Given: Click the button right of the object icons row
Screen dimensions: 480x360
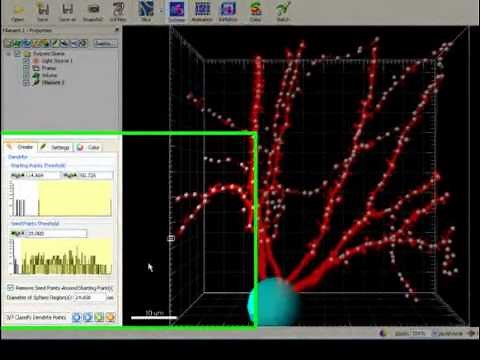Looking at the screenshot, I should point(105,43).
